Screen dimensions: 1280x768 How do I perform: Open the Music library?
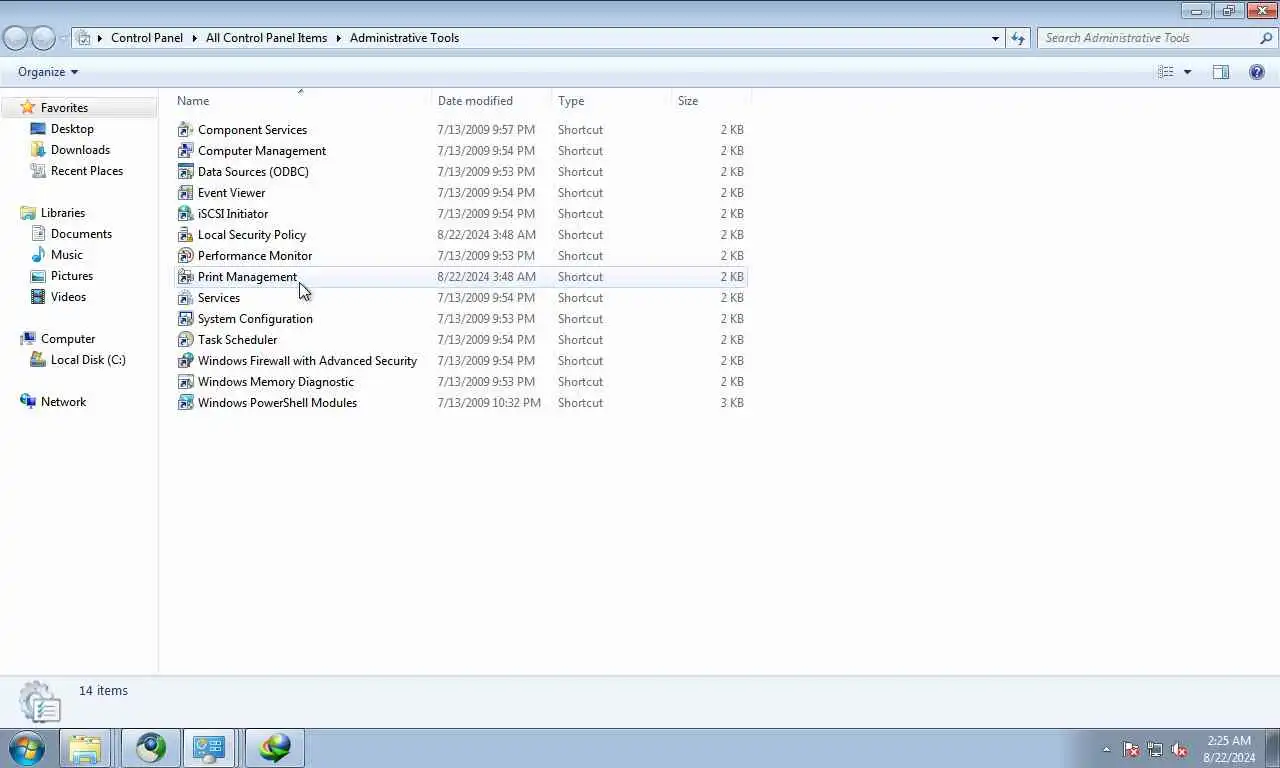point(67,255)
